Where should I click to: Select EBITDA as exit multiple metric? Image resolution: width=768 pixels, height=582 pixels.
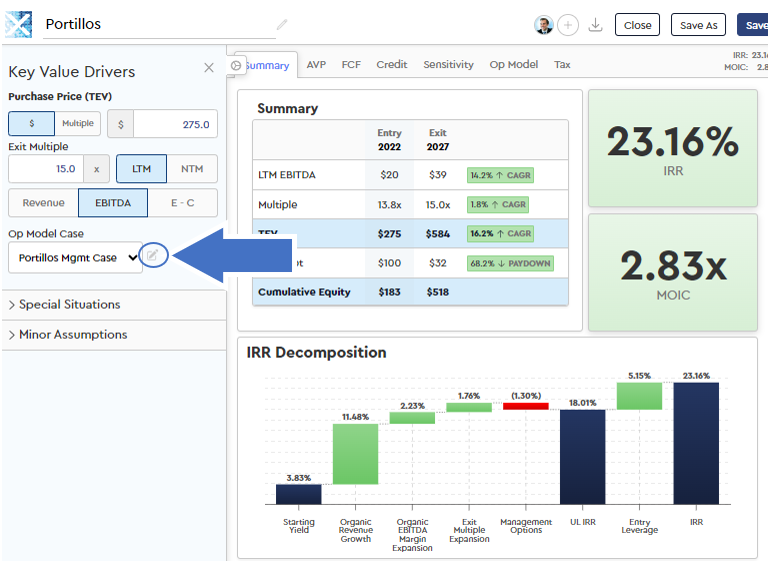click(x=113, y=203)
